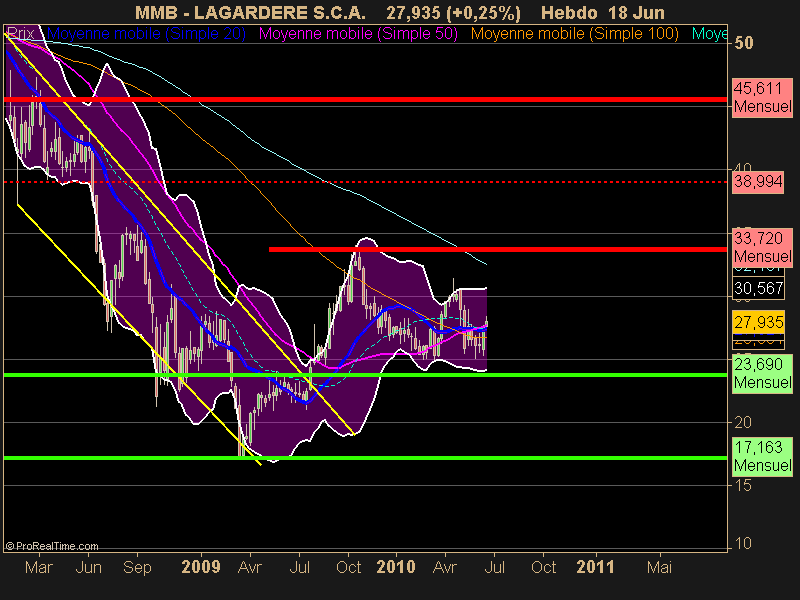Select Mai on the time axis
Image resolution: width=800 pixels, height=600 pixels.
pyautogui.click(x=659, y=567)
